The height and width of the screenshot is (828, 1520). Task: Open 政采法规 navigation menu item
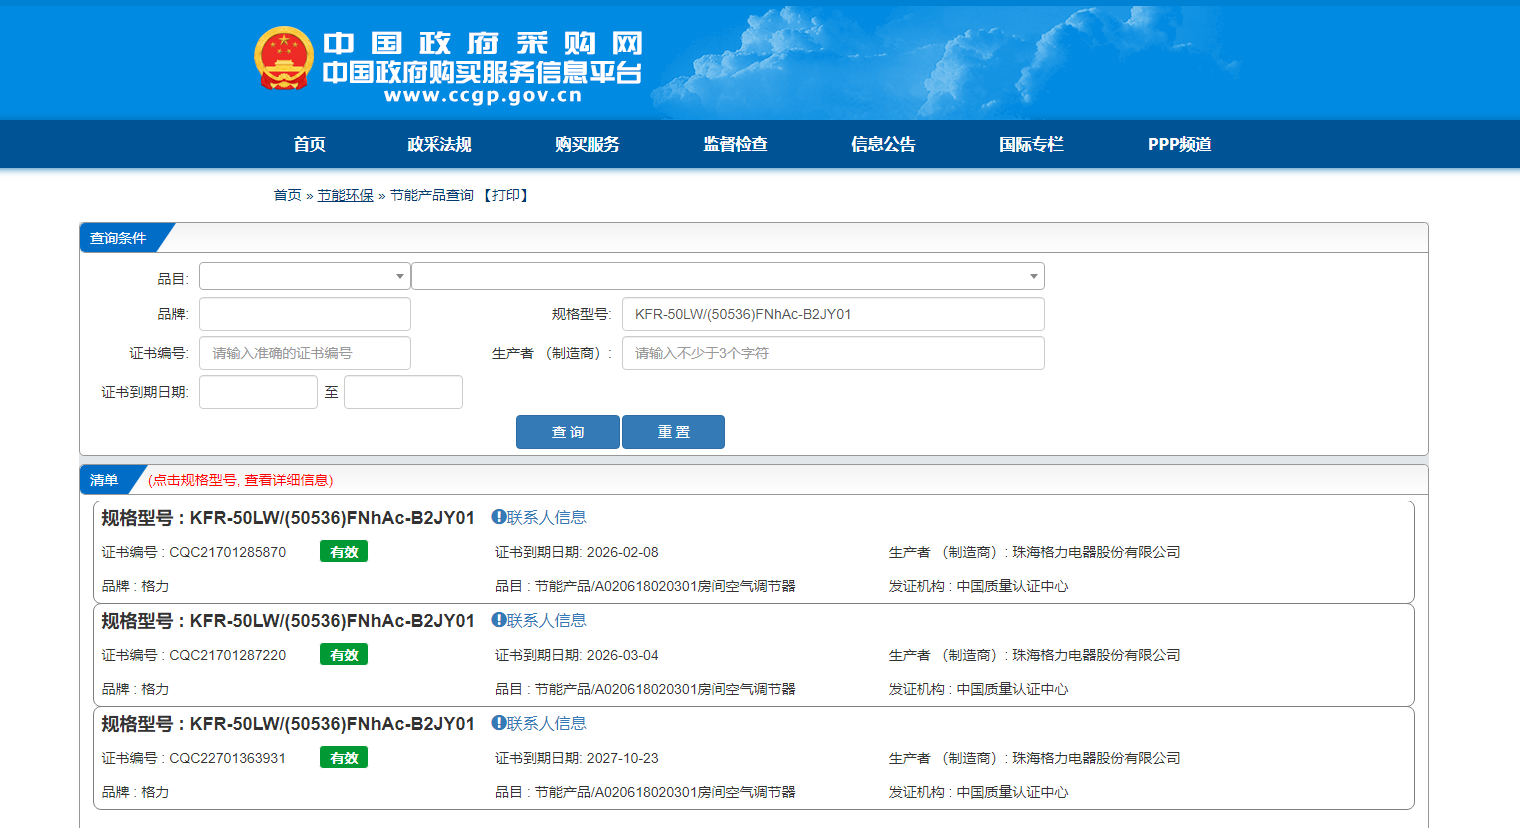(x=439, y=144)
